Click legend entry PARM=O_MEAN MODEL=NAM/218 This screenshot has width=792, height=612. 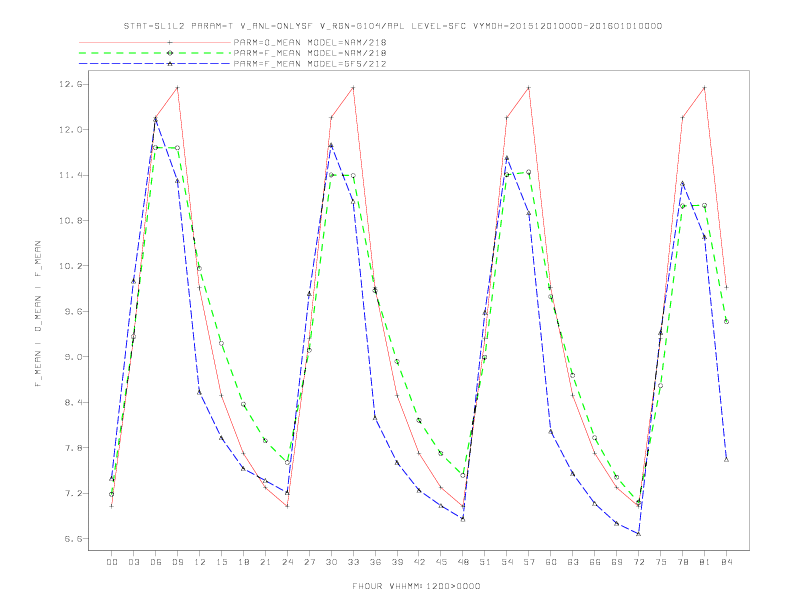click(x=310, y=42)
